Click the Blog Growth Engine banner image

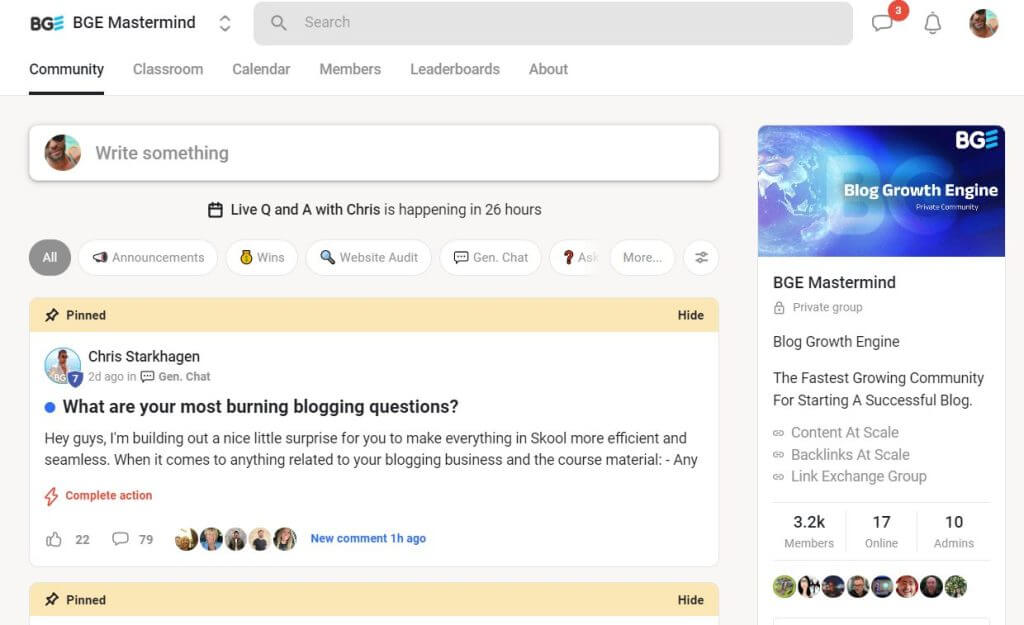[x=880, y=191]
